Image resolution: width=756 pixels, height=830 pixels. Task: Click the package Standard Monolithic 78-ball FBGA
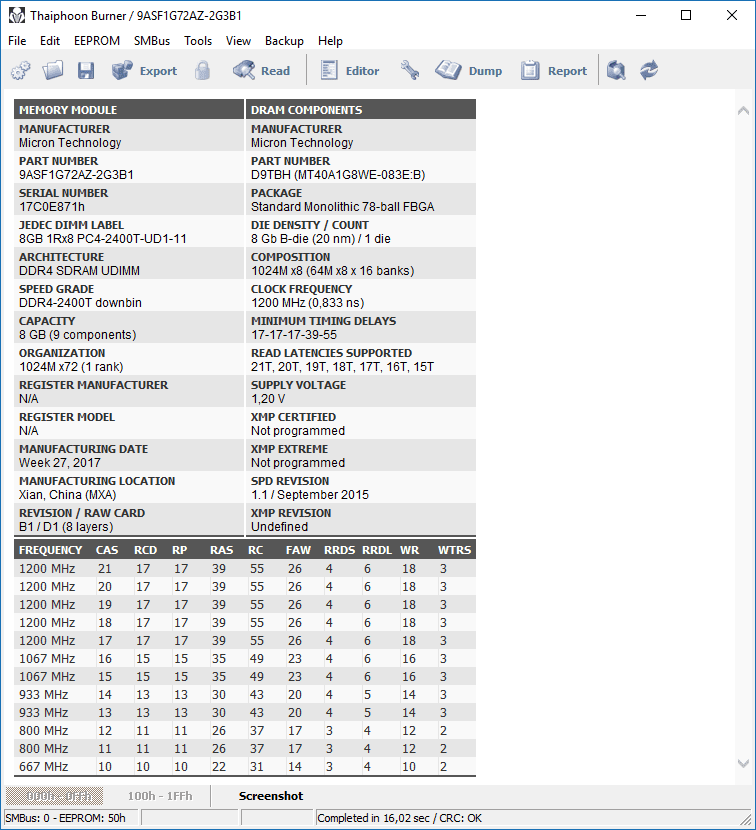[x=343, y=206]
